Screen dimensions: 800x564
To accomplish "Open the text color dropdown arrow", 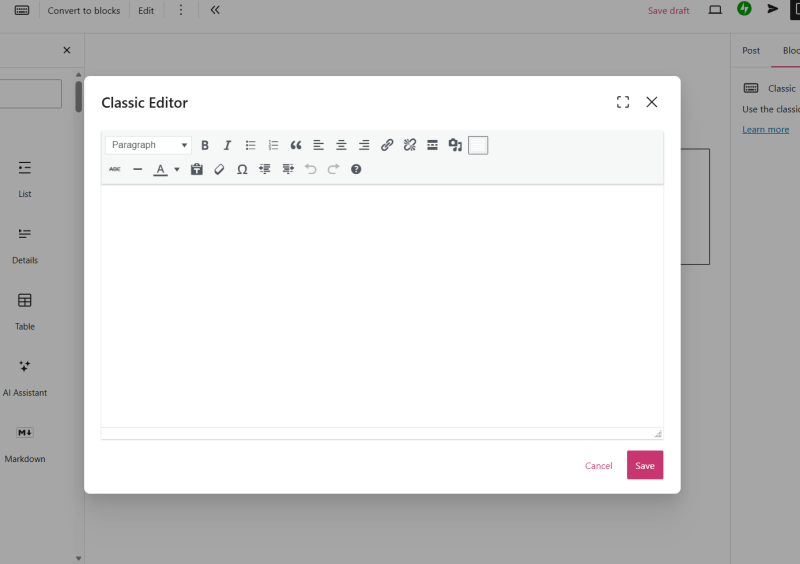I will (x=177, y=169).
